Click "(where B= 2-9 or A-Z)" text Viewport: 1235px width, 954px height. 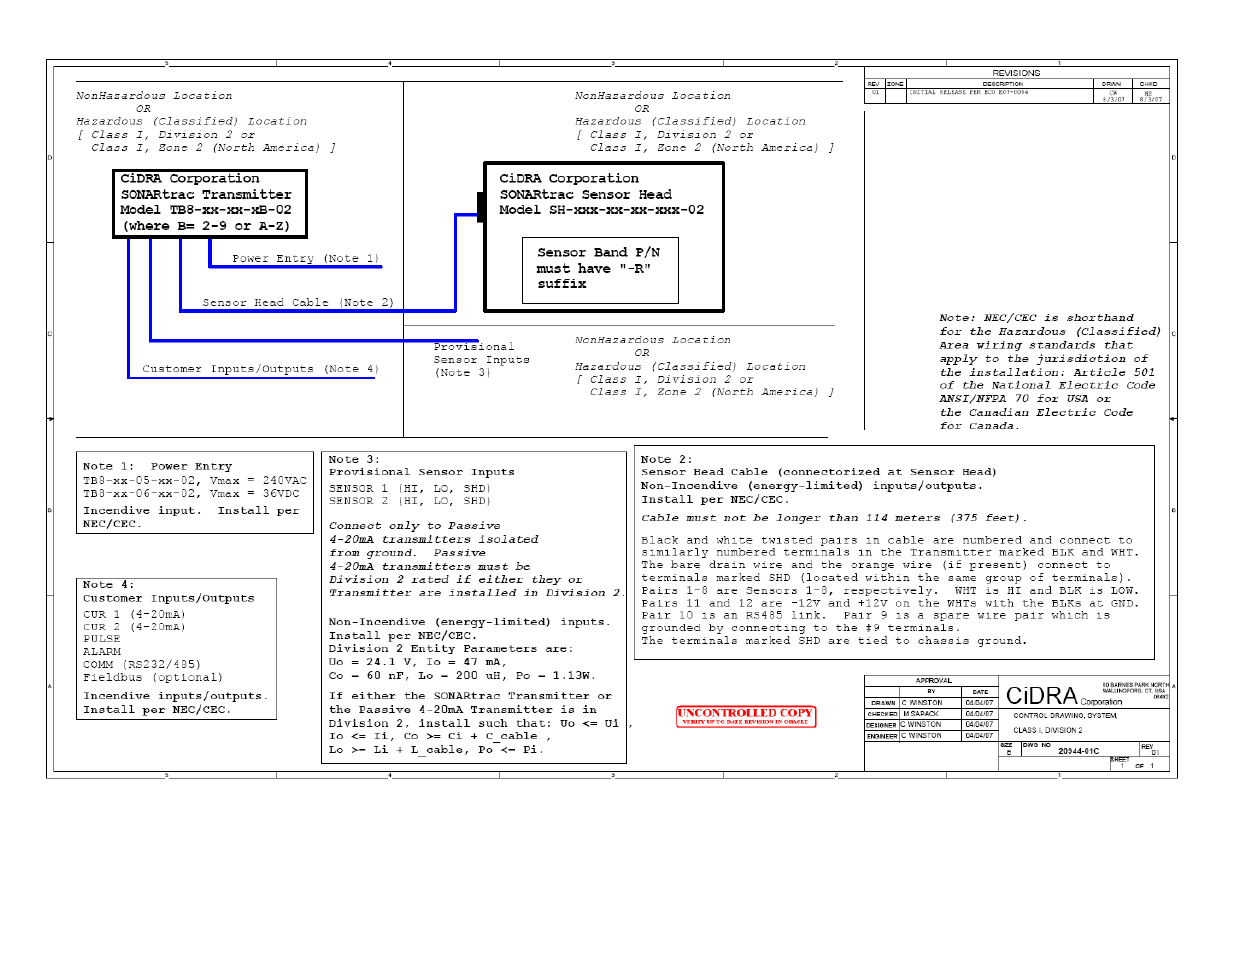click(206, 226)
